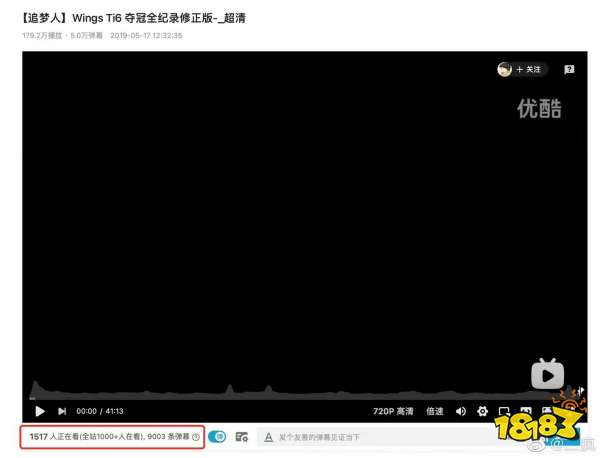Screen dimensions: 600x458
Task: Click the large Bilibili play overlay icon
Action: coord(547,374)
